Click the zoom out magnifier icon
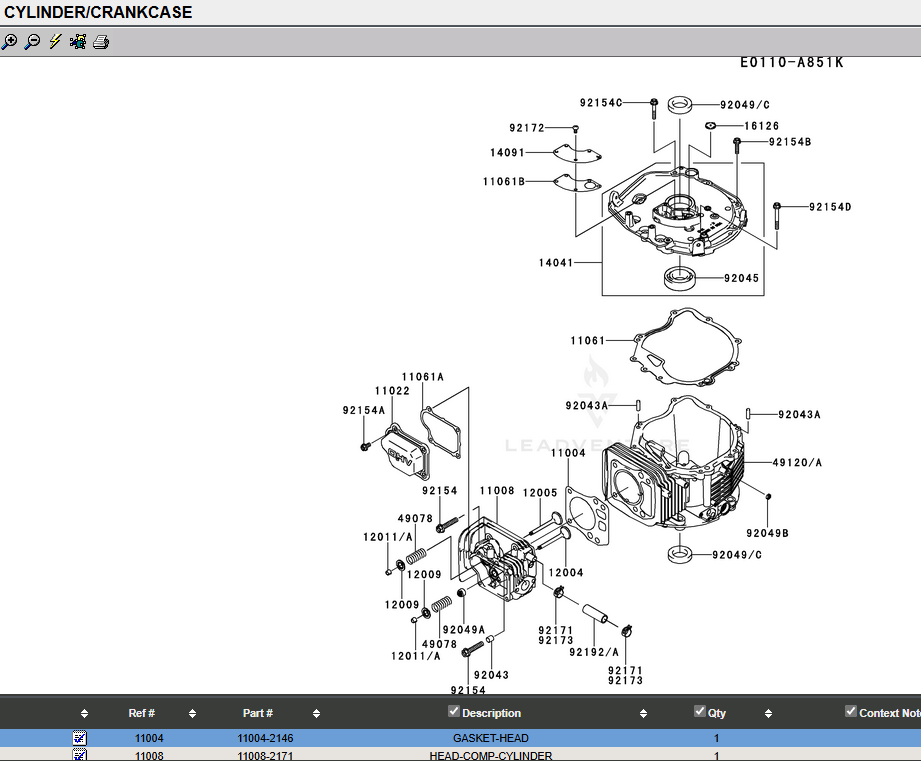The image size is (921, 761). pos(32,42)
